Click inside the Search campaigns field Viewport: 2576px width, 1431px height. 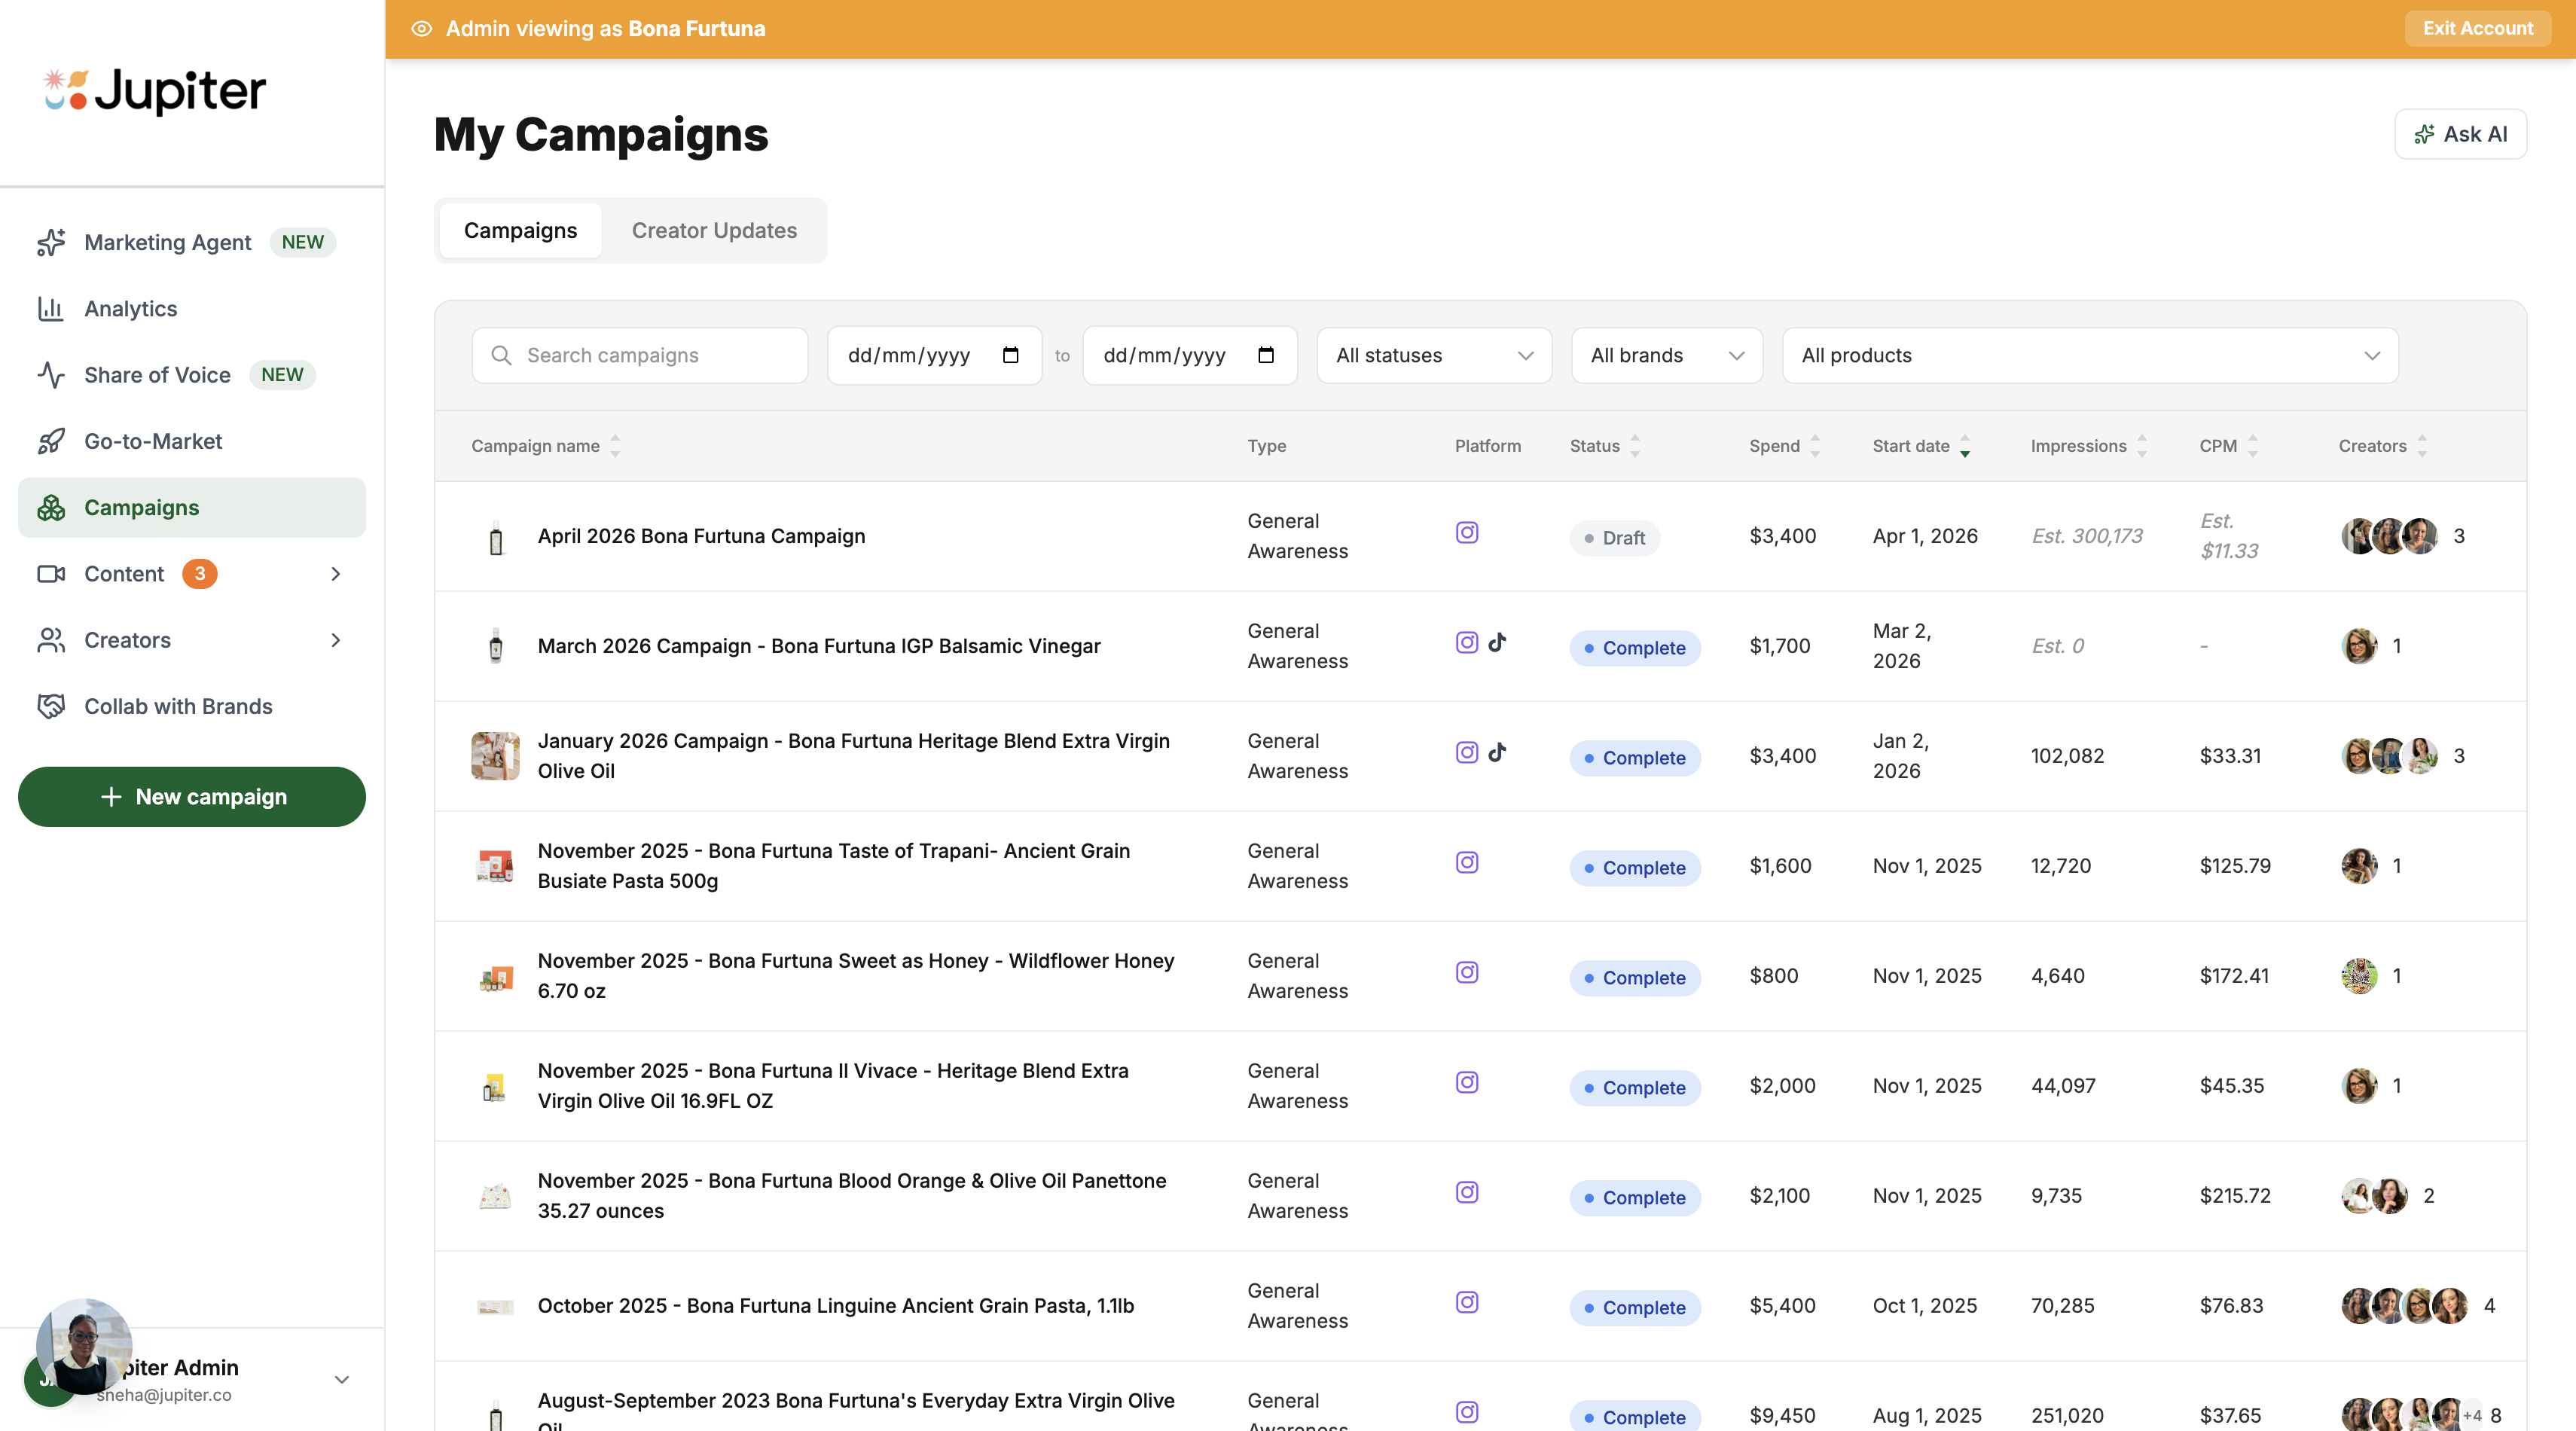pyautogui.click(x=639, y=355)
